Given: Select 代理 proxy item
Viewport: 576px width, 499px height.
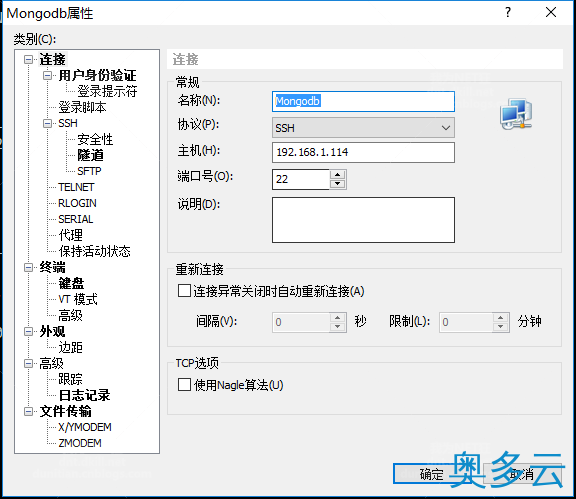Looking at the screenshot, I should 71,235.
